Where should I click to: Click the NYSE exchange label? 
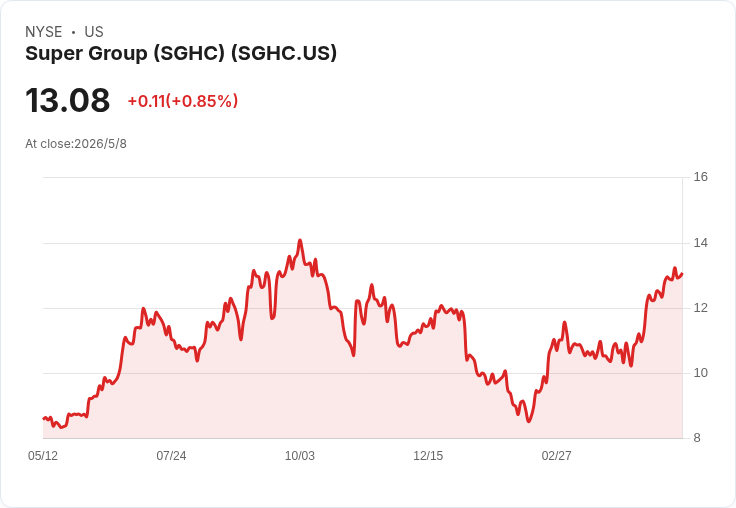(44, 32)
